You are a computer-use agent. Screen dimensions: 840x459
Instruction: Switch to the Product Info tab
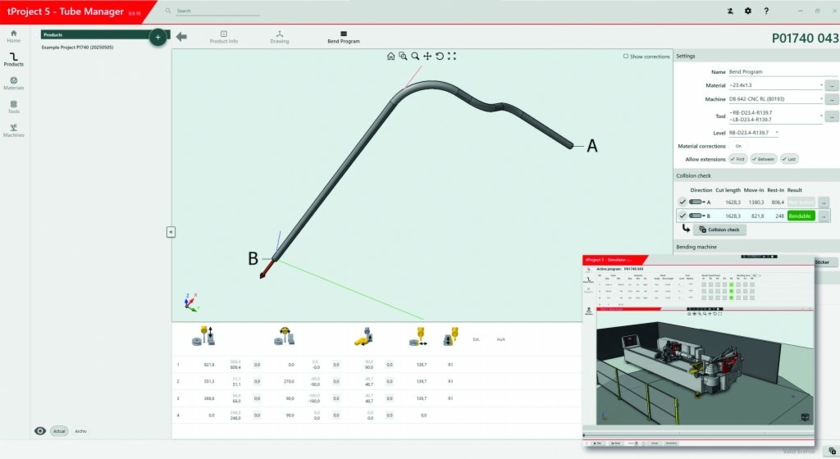223,37
